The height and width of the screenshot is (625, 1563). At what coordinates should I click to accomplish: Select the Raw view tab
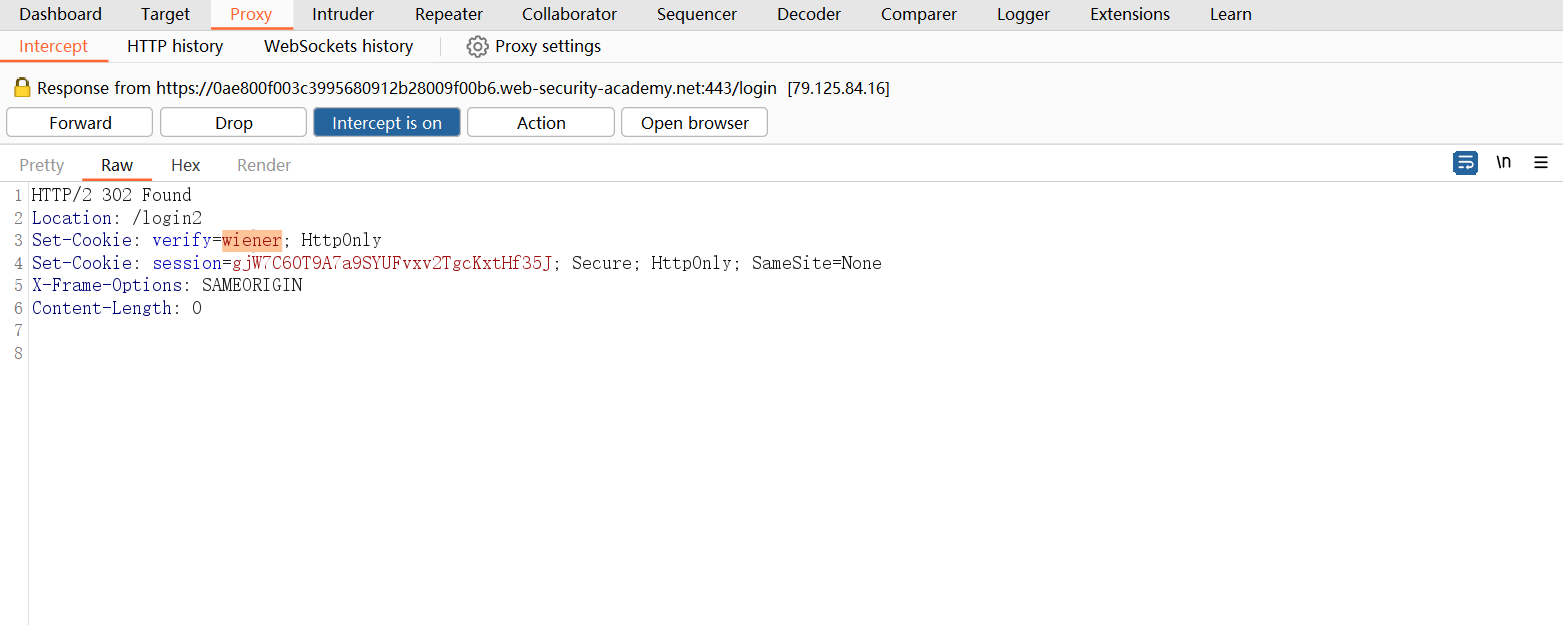(117, 165)
